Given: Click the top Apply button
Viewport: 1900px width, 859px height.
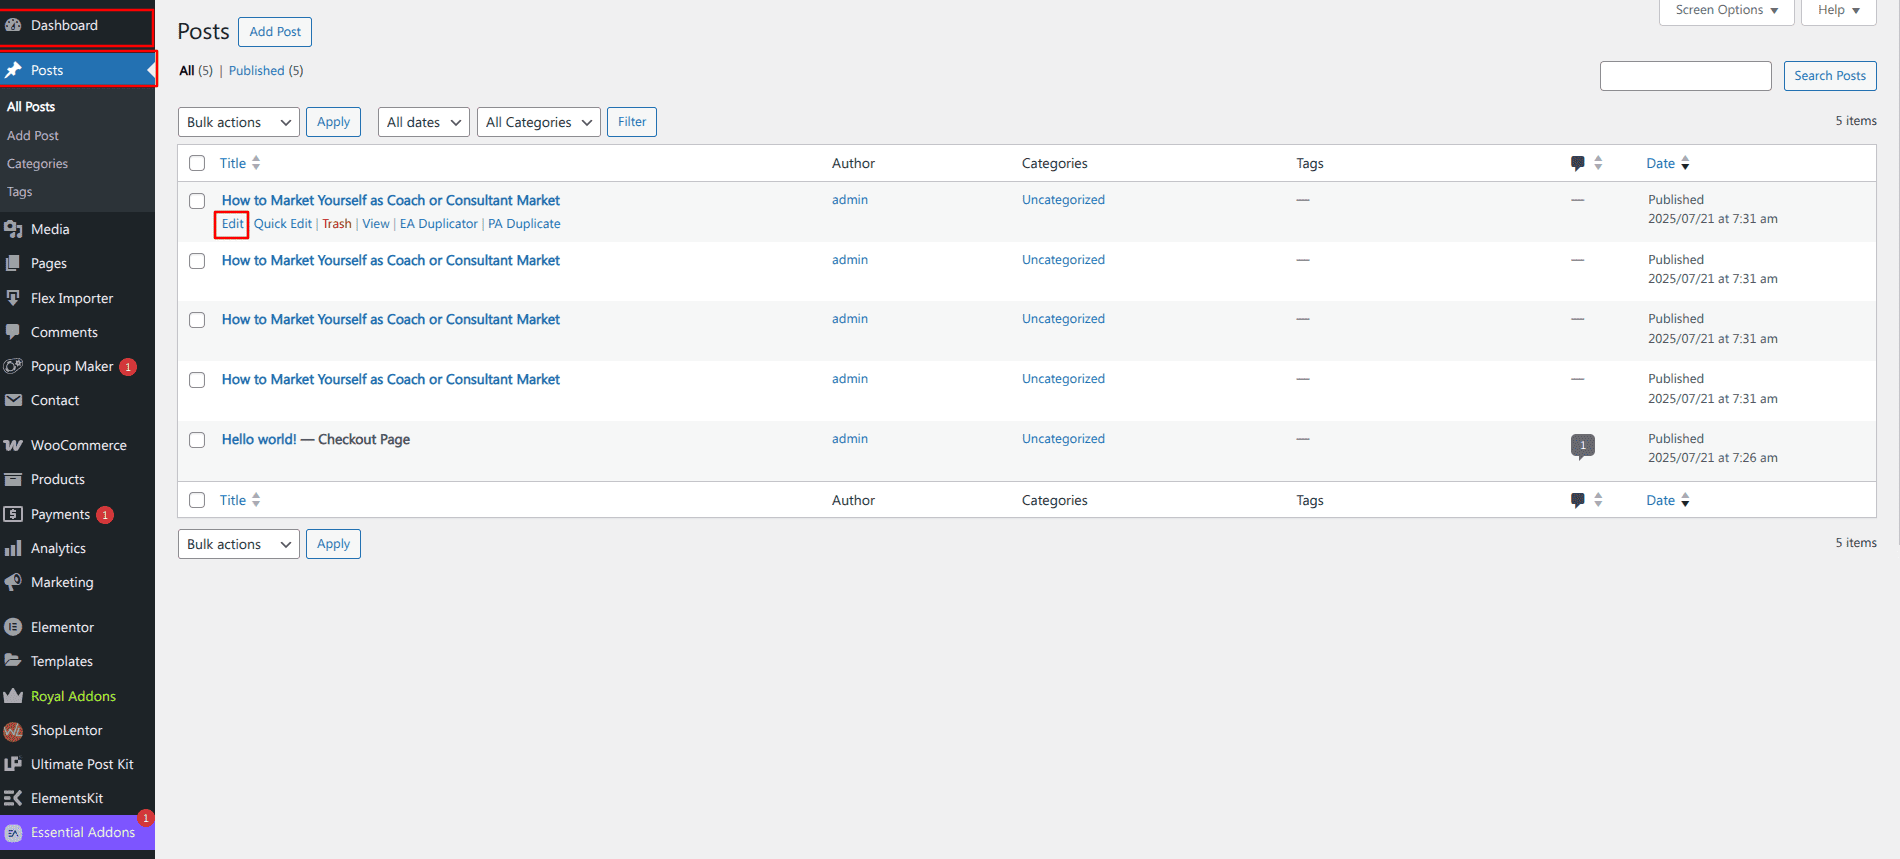Looking at the screenshot, I should 333,122.
